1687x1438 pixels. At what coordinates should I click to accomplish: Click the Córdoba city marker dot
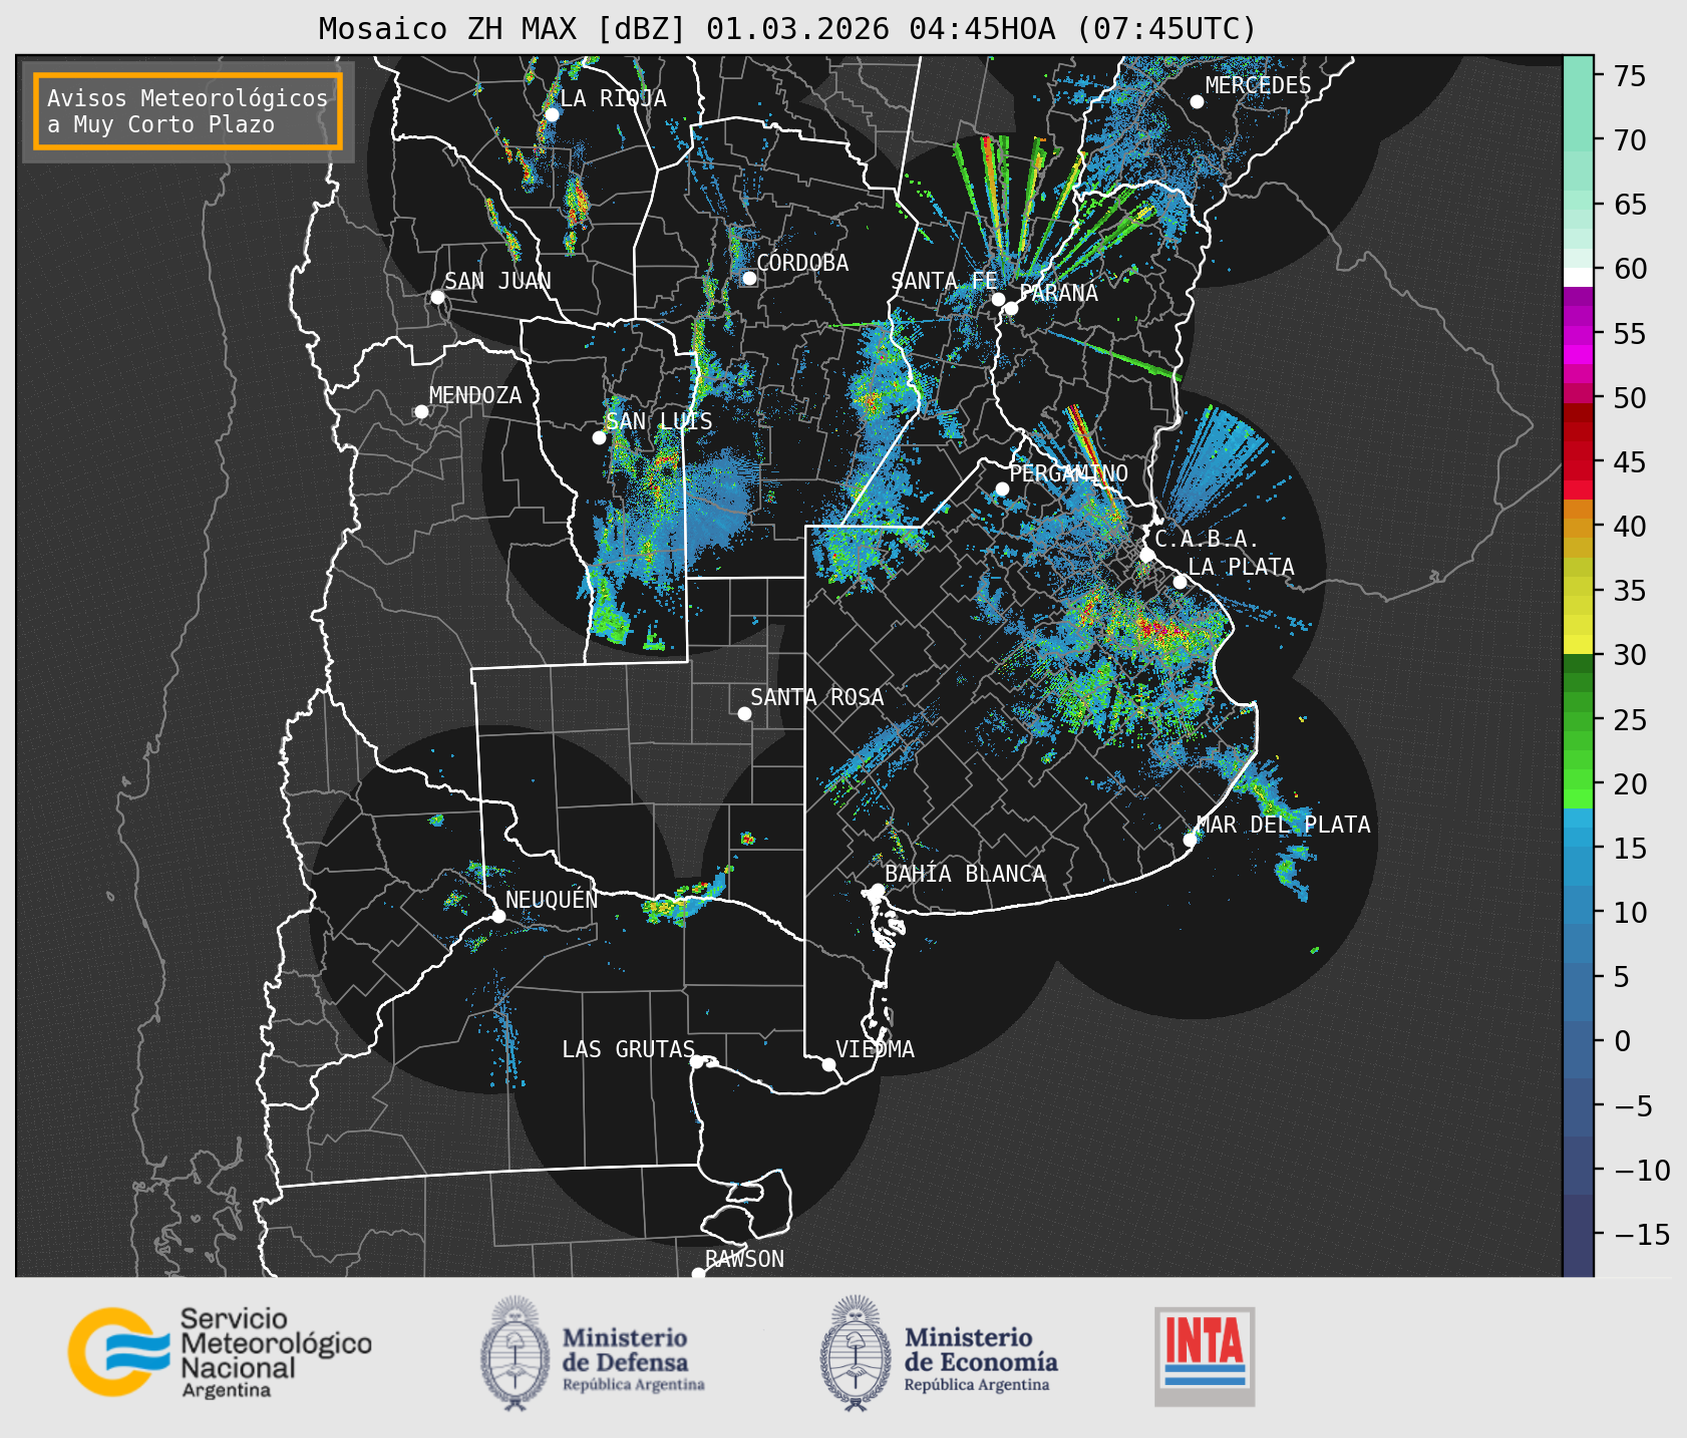click(x=749, y=278)
